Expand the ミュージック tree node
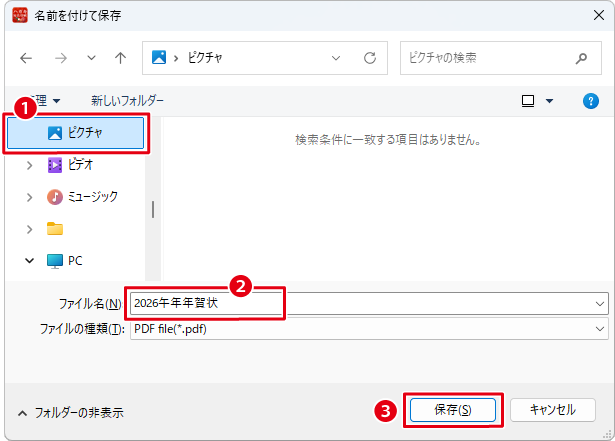Image resolution: width=615 pixels, height=441 pixels. click(x=30, y=197)
